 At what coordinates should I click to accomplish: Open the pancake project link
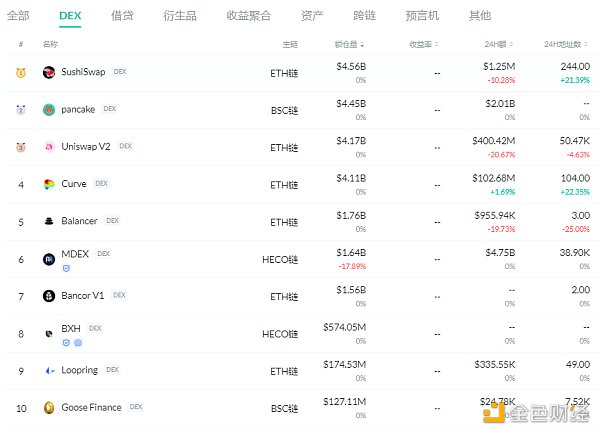tap(78, 109)
